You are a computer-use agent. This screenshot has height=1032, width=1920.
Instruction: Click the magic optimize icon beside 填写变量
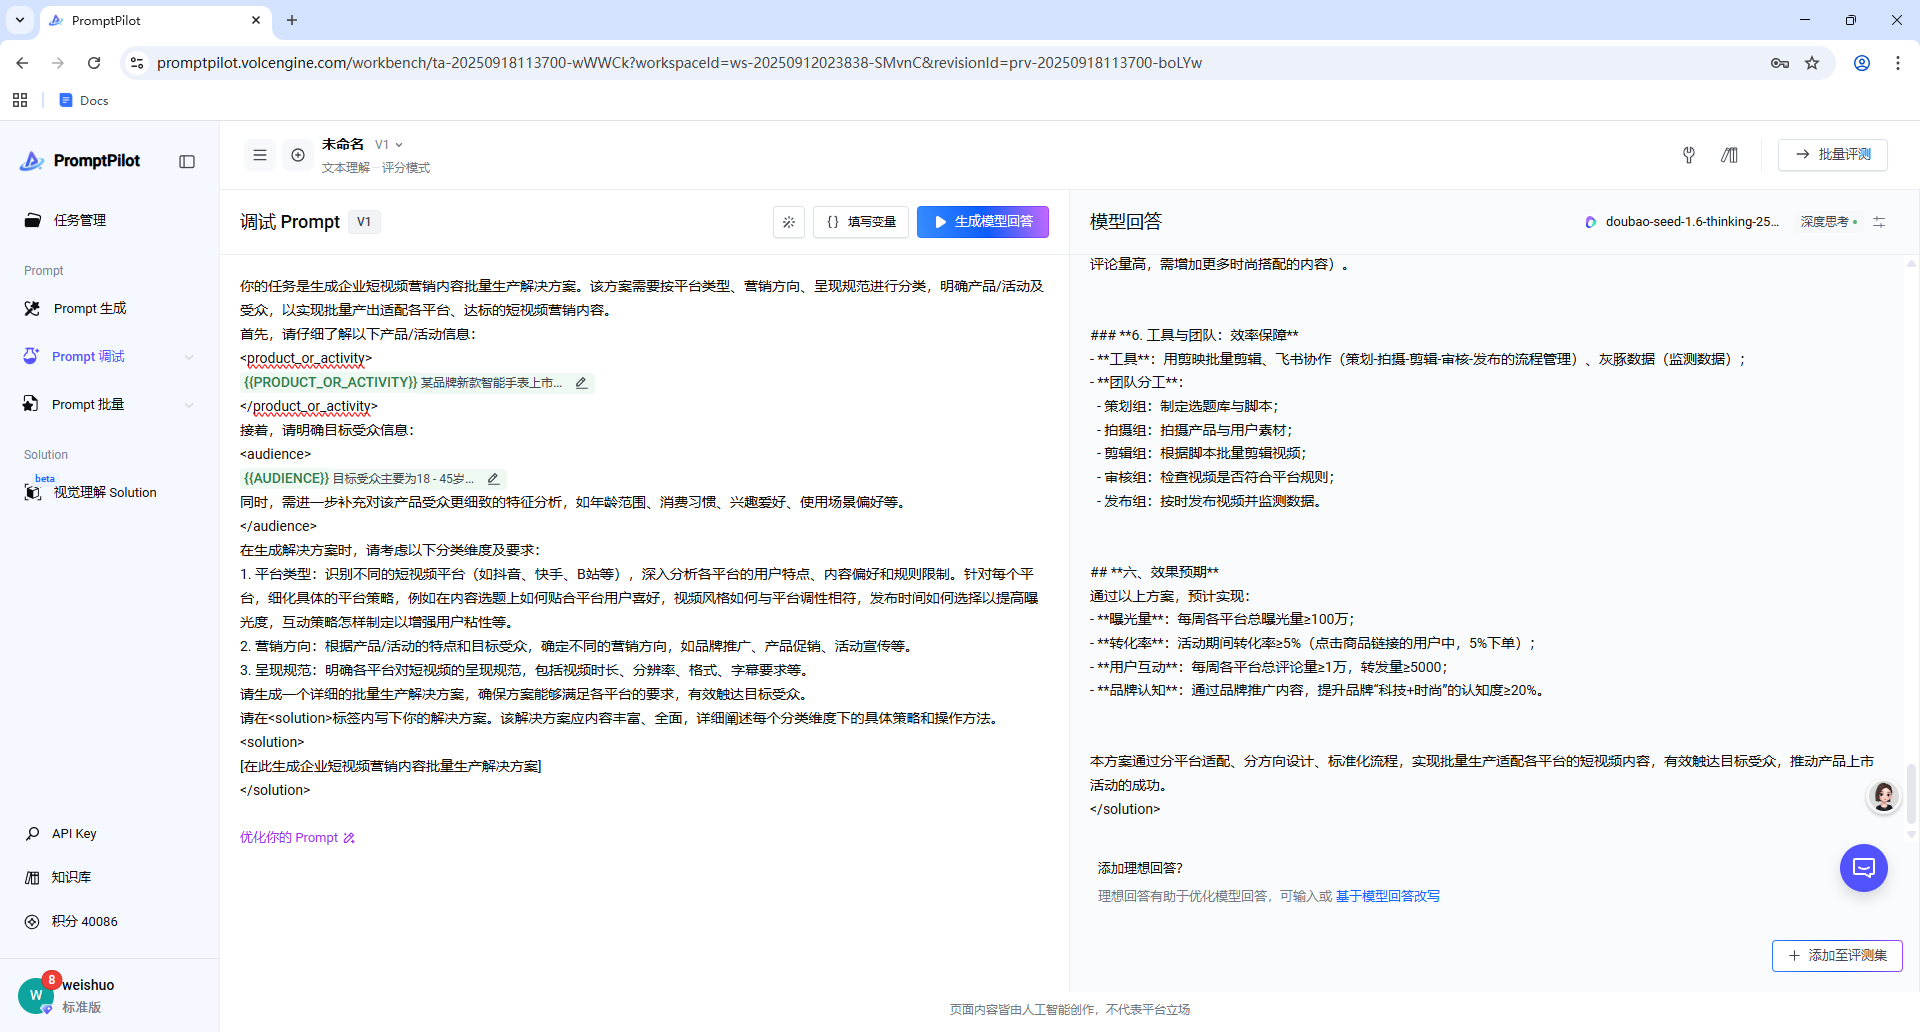789,222
